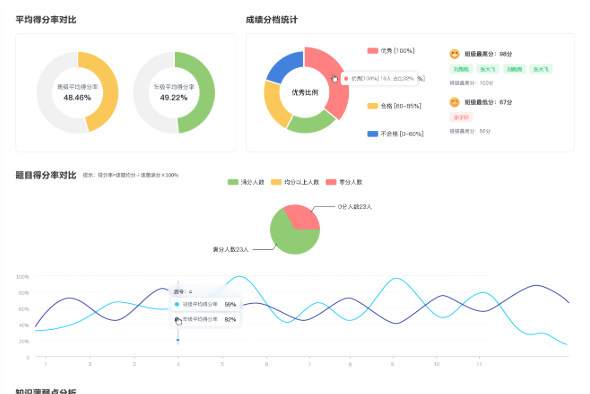Screen dimensions: 590x394
Task: Click the smiley face icon beside 班级最高分
Action: coord(455,54)
